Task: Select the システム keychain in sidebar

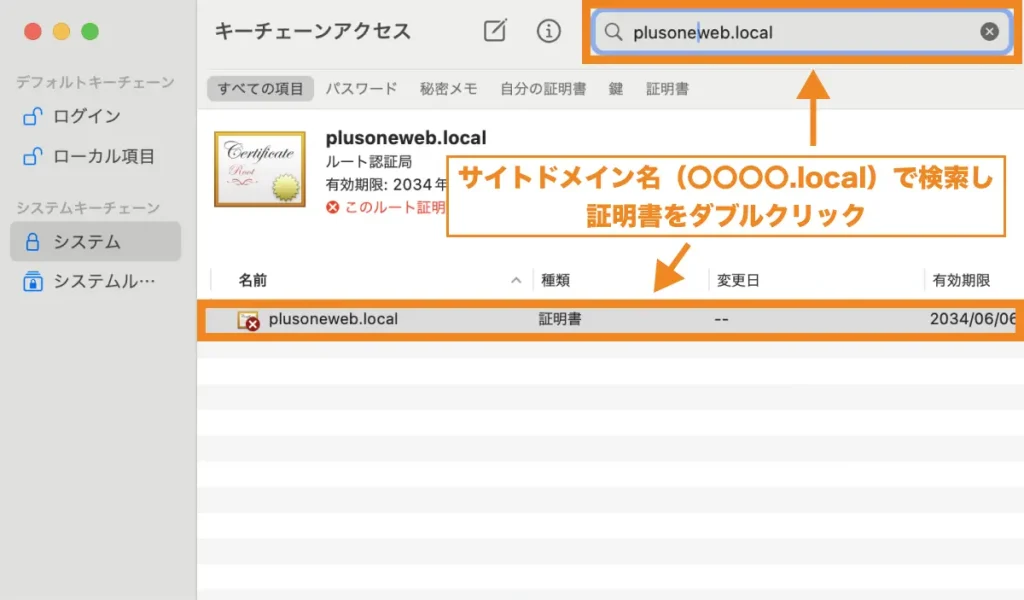Action: coord(87,242)
